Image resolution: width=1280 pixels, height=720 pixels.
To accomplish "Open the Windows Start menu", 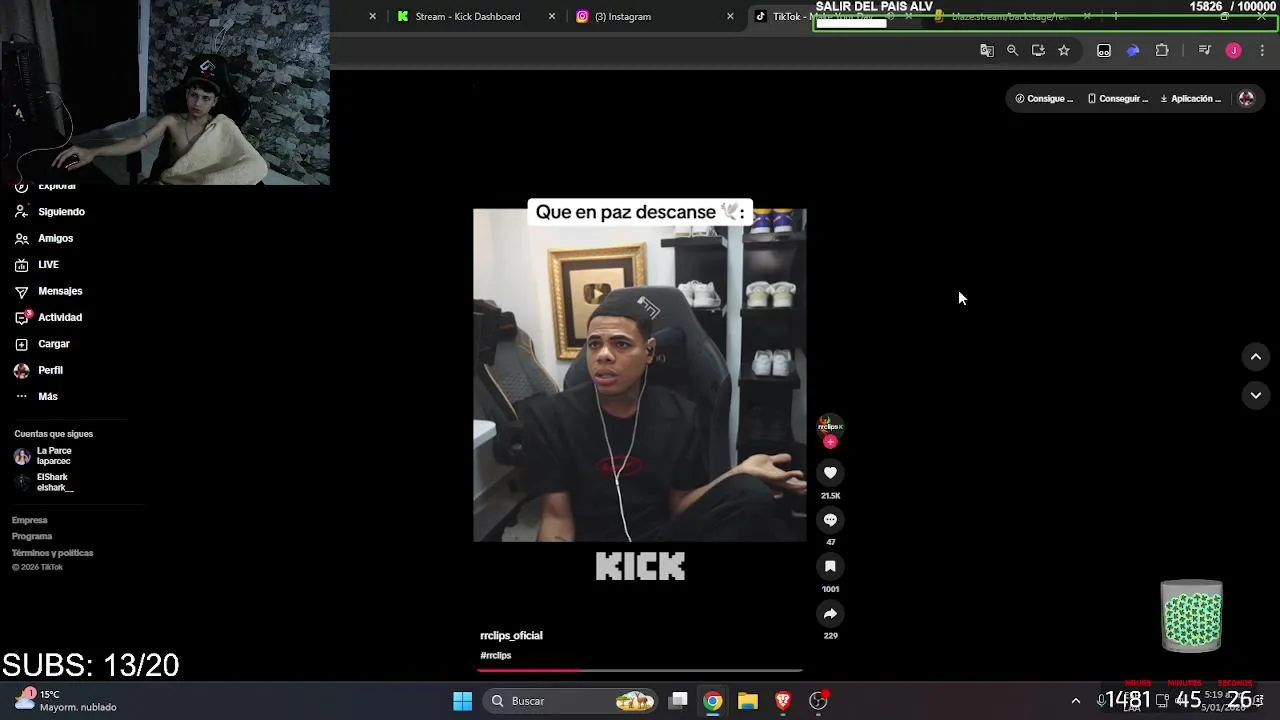I will pyautogui.click(x=462, y=701).
